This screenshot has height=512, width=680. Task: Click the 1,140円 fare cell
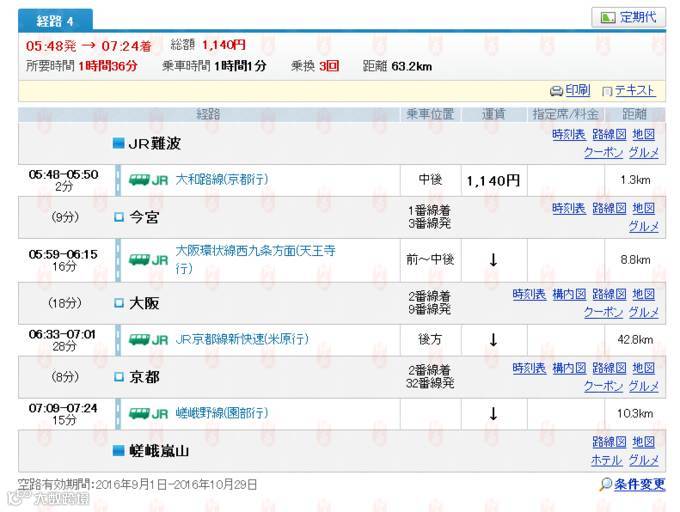pos(494,180)
